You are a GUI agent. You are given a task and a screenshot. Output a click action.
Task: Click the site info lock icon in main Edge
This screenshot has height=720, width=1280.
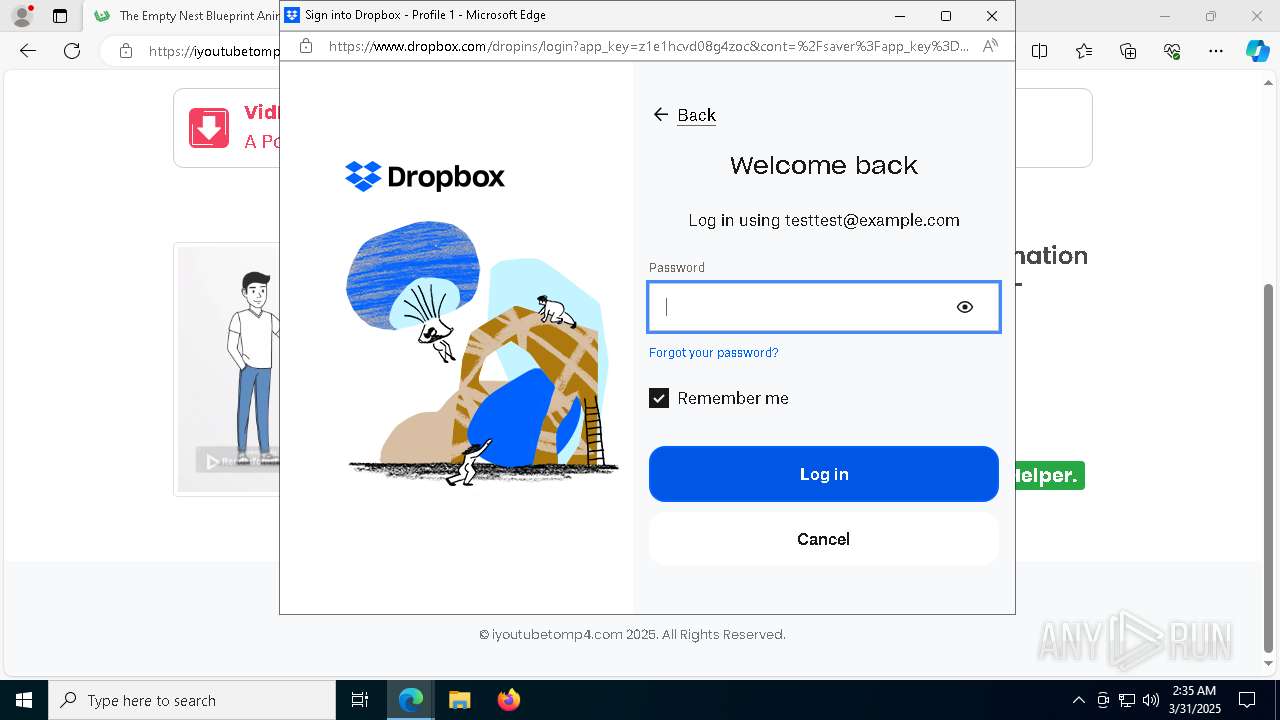[126, 51]
